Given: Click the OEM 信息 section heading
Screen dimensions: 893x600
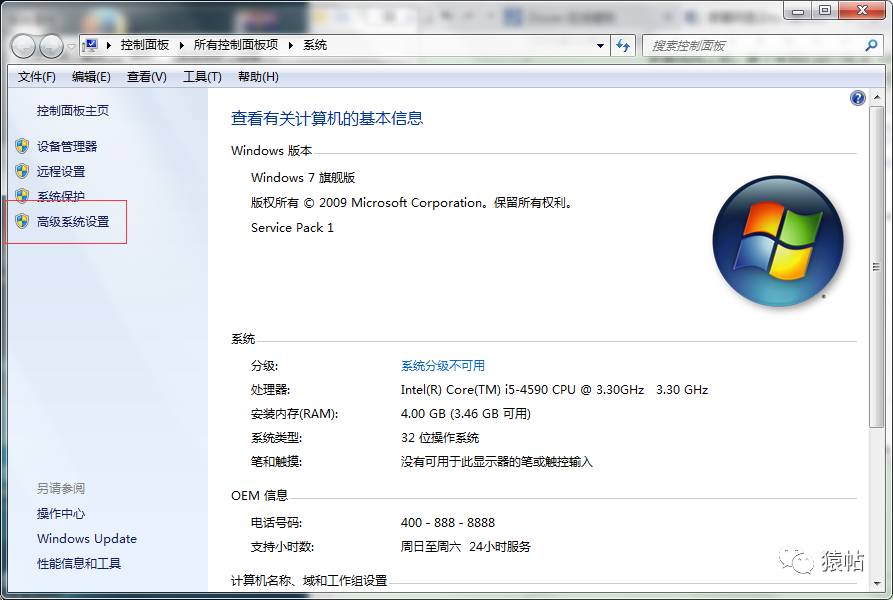Looking at the screenshot, I should (259, 496).
